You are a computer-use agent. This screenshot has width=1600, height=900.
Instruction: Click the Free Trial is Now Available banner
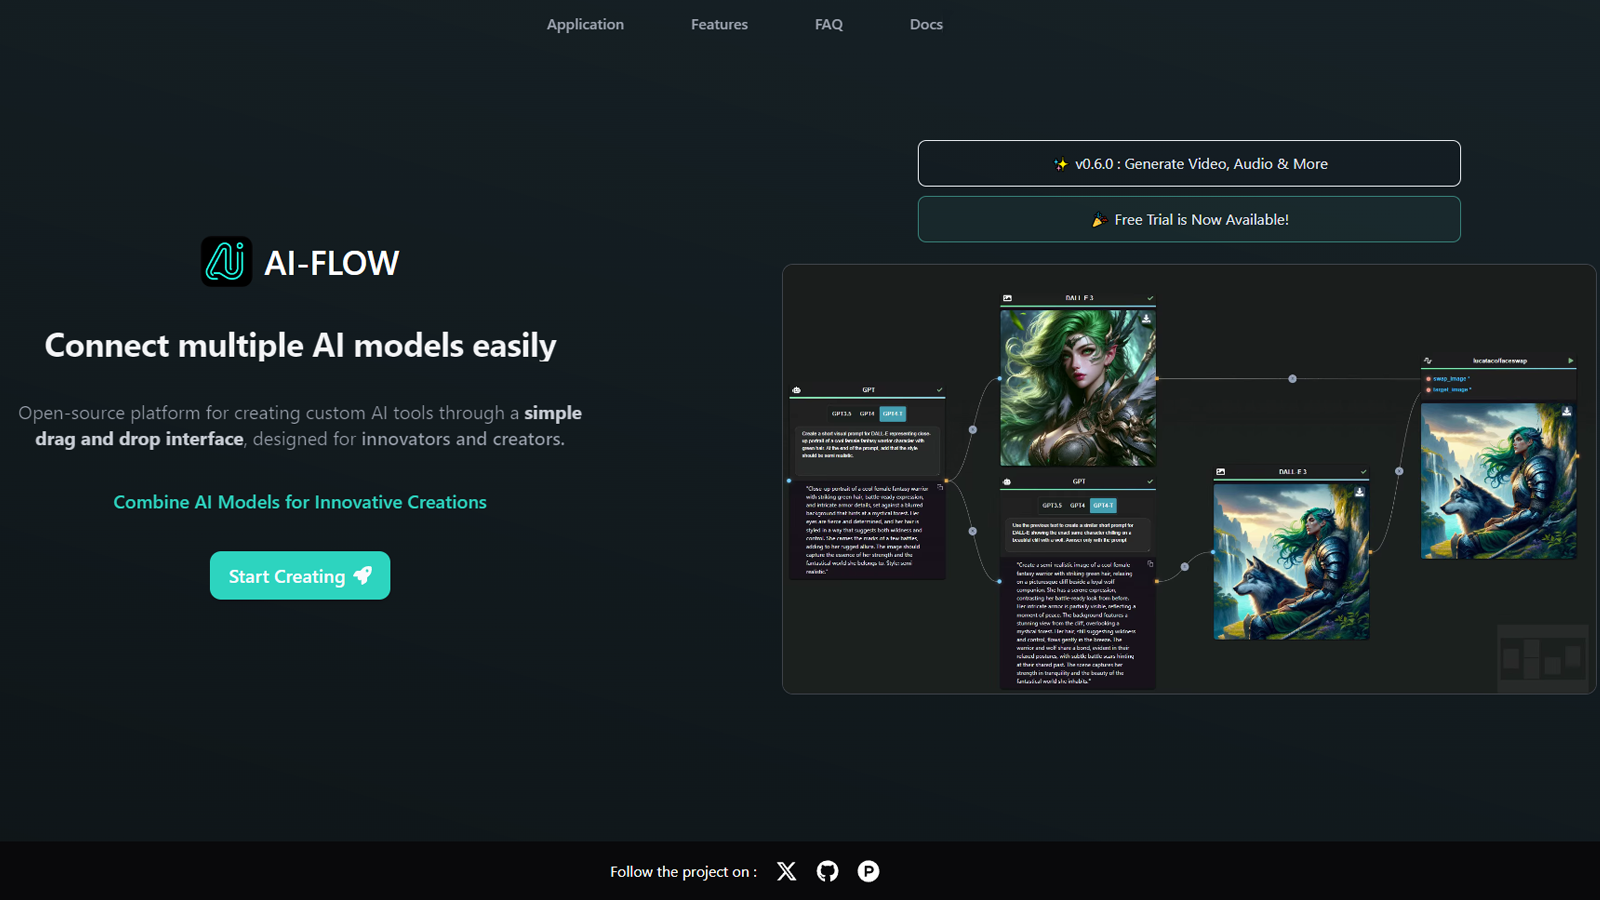[1188, 219]
